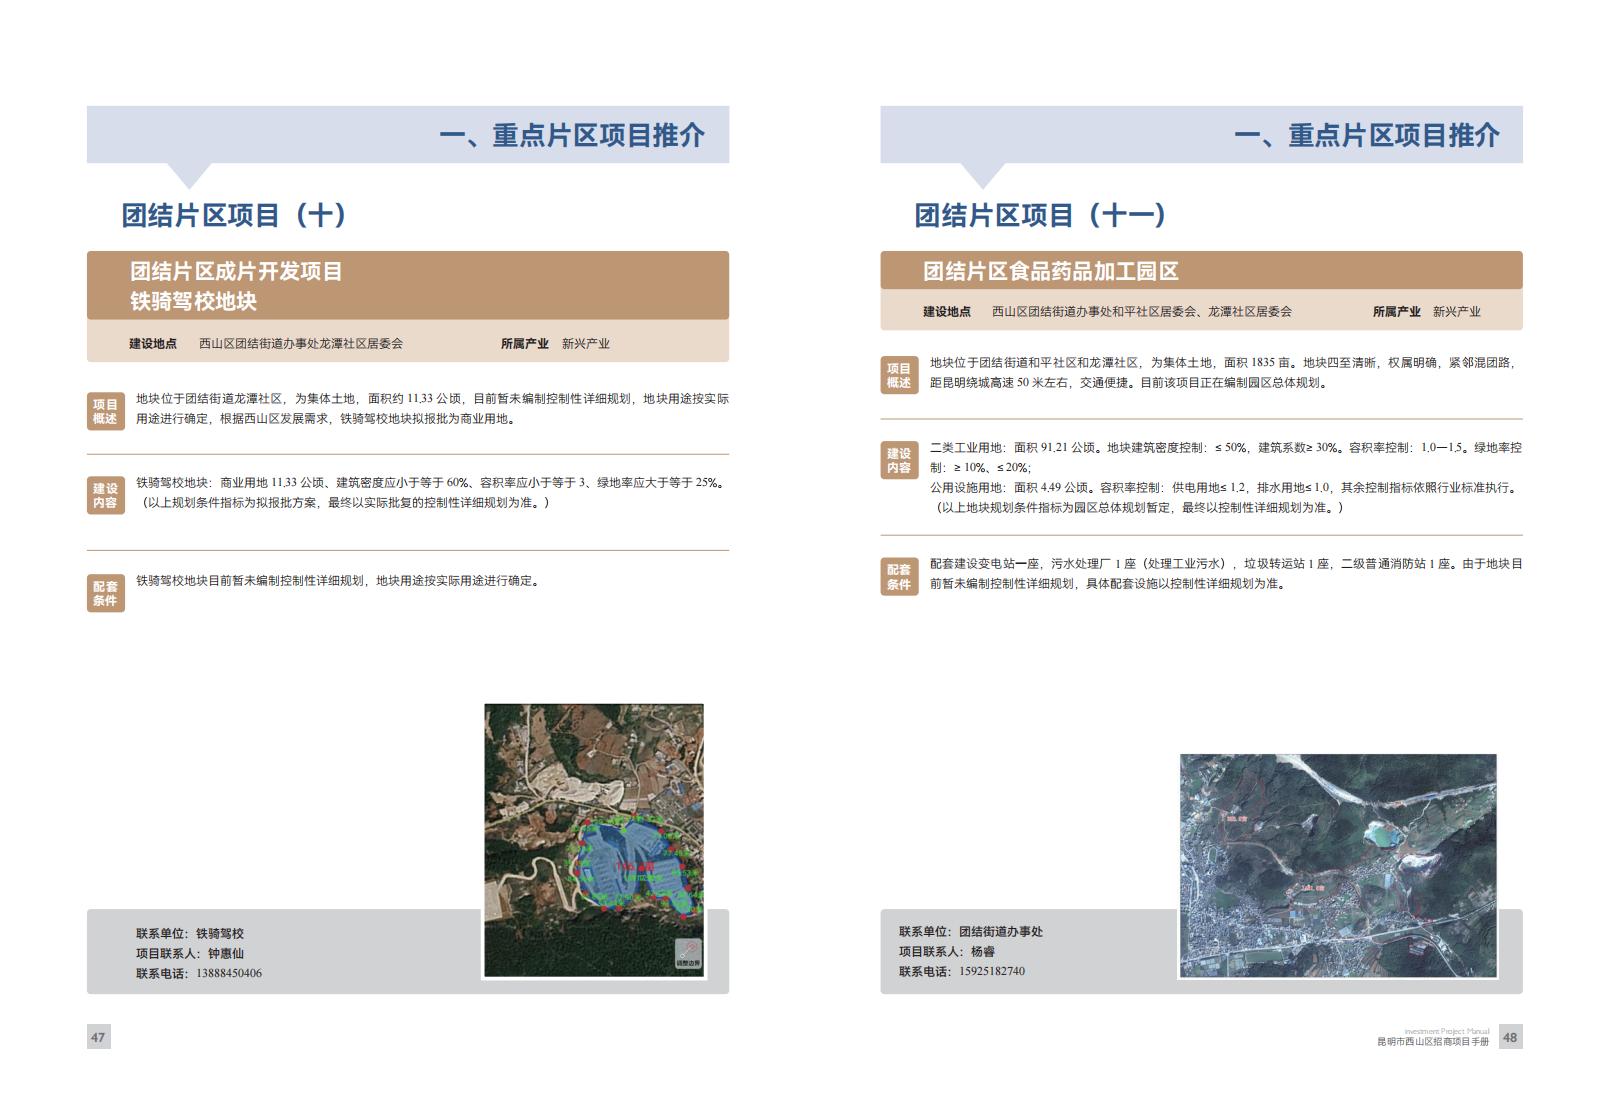Click 西山区团结街道办事处龙潭社区居委会 location text
Screen dimensions: 1610x1100
click(301, 343)
